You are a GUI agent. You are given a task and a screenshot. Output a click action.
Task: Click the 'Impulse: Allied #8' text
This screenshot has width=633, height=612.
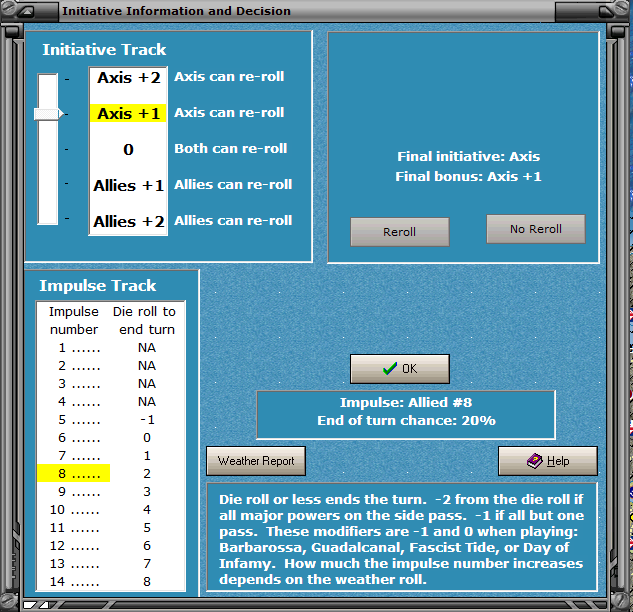tap(406, 402)
